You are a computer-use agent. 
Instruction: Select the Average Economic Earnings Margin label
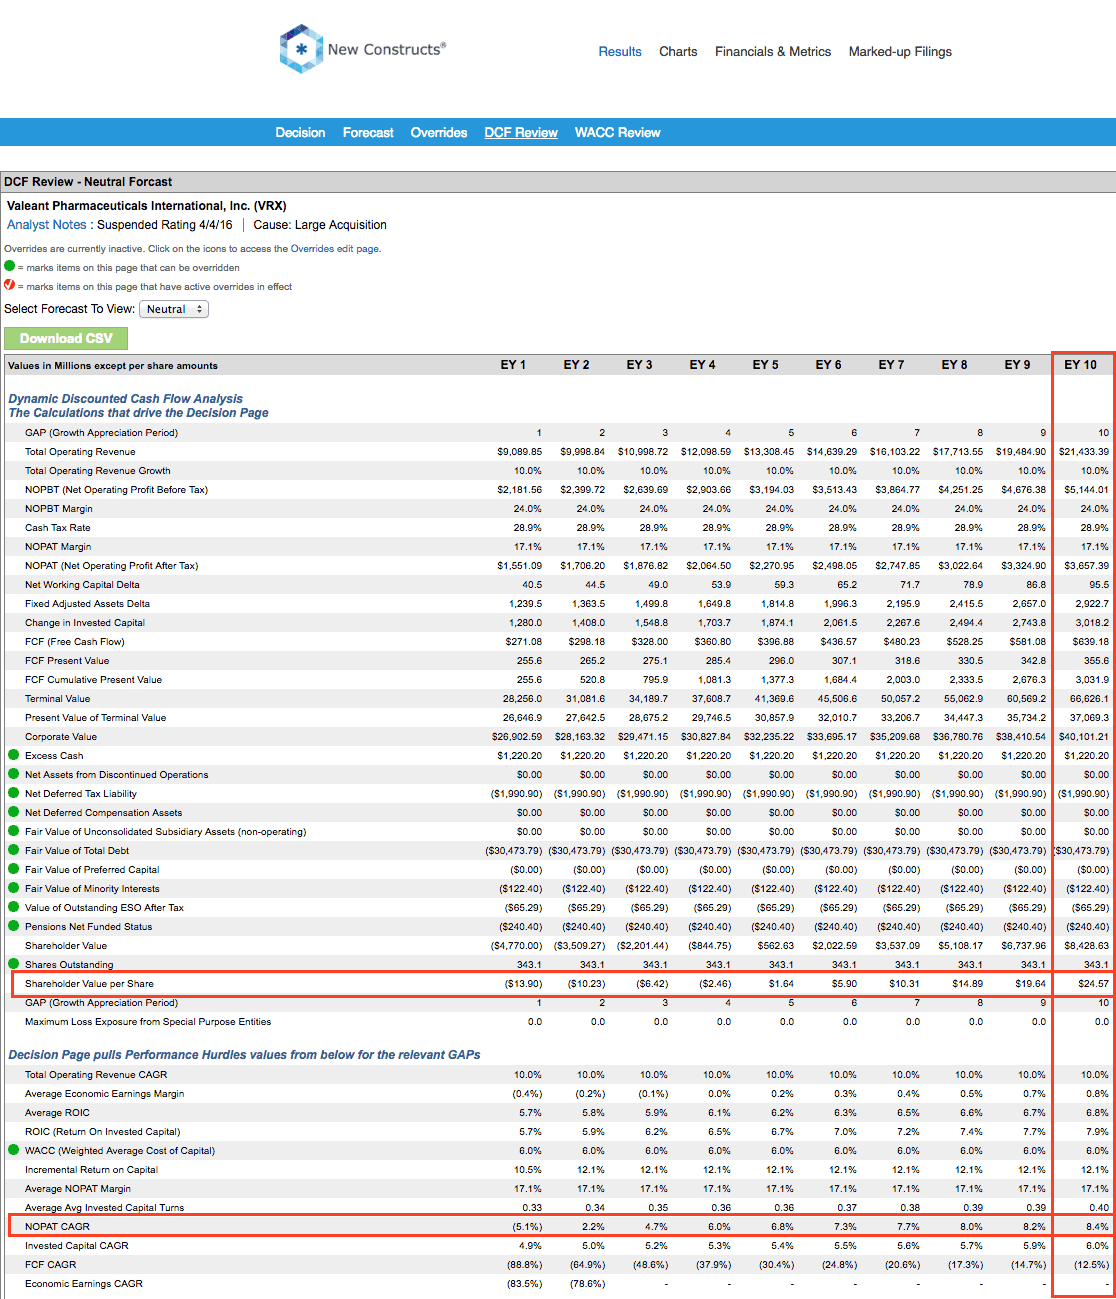click(105, 1094)
